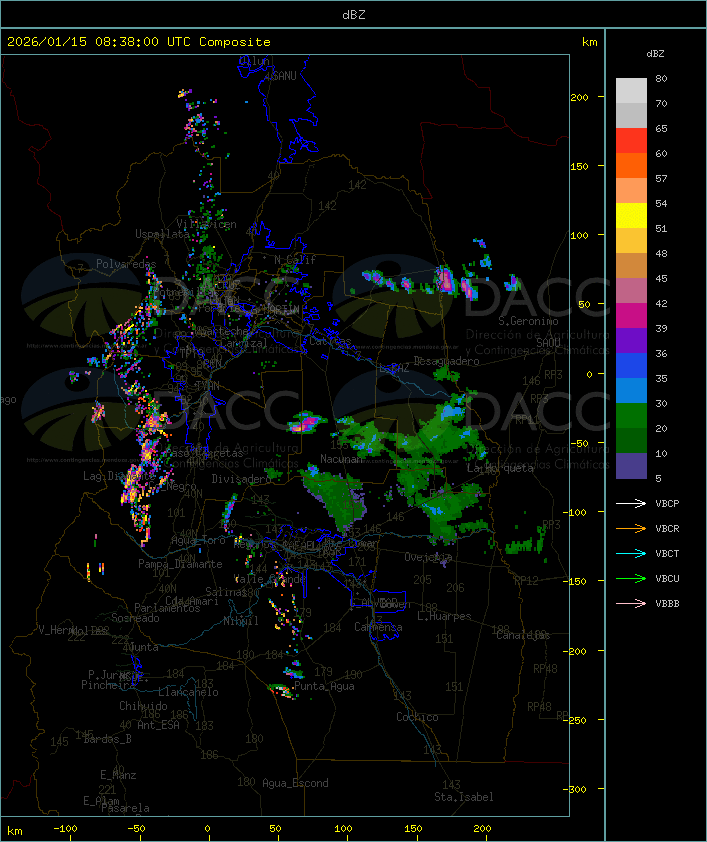Pick the tan swatch between 48 and 45
Image resolution: width=707 pixels, height=842 pixels.
click(x=631, y=265)
